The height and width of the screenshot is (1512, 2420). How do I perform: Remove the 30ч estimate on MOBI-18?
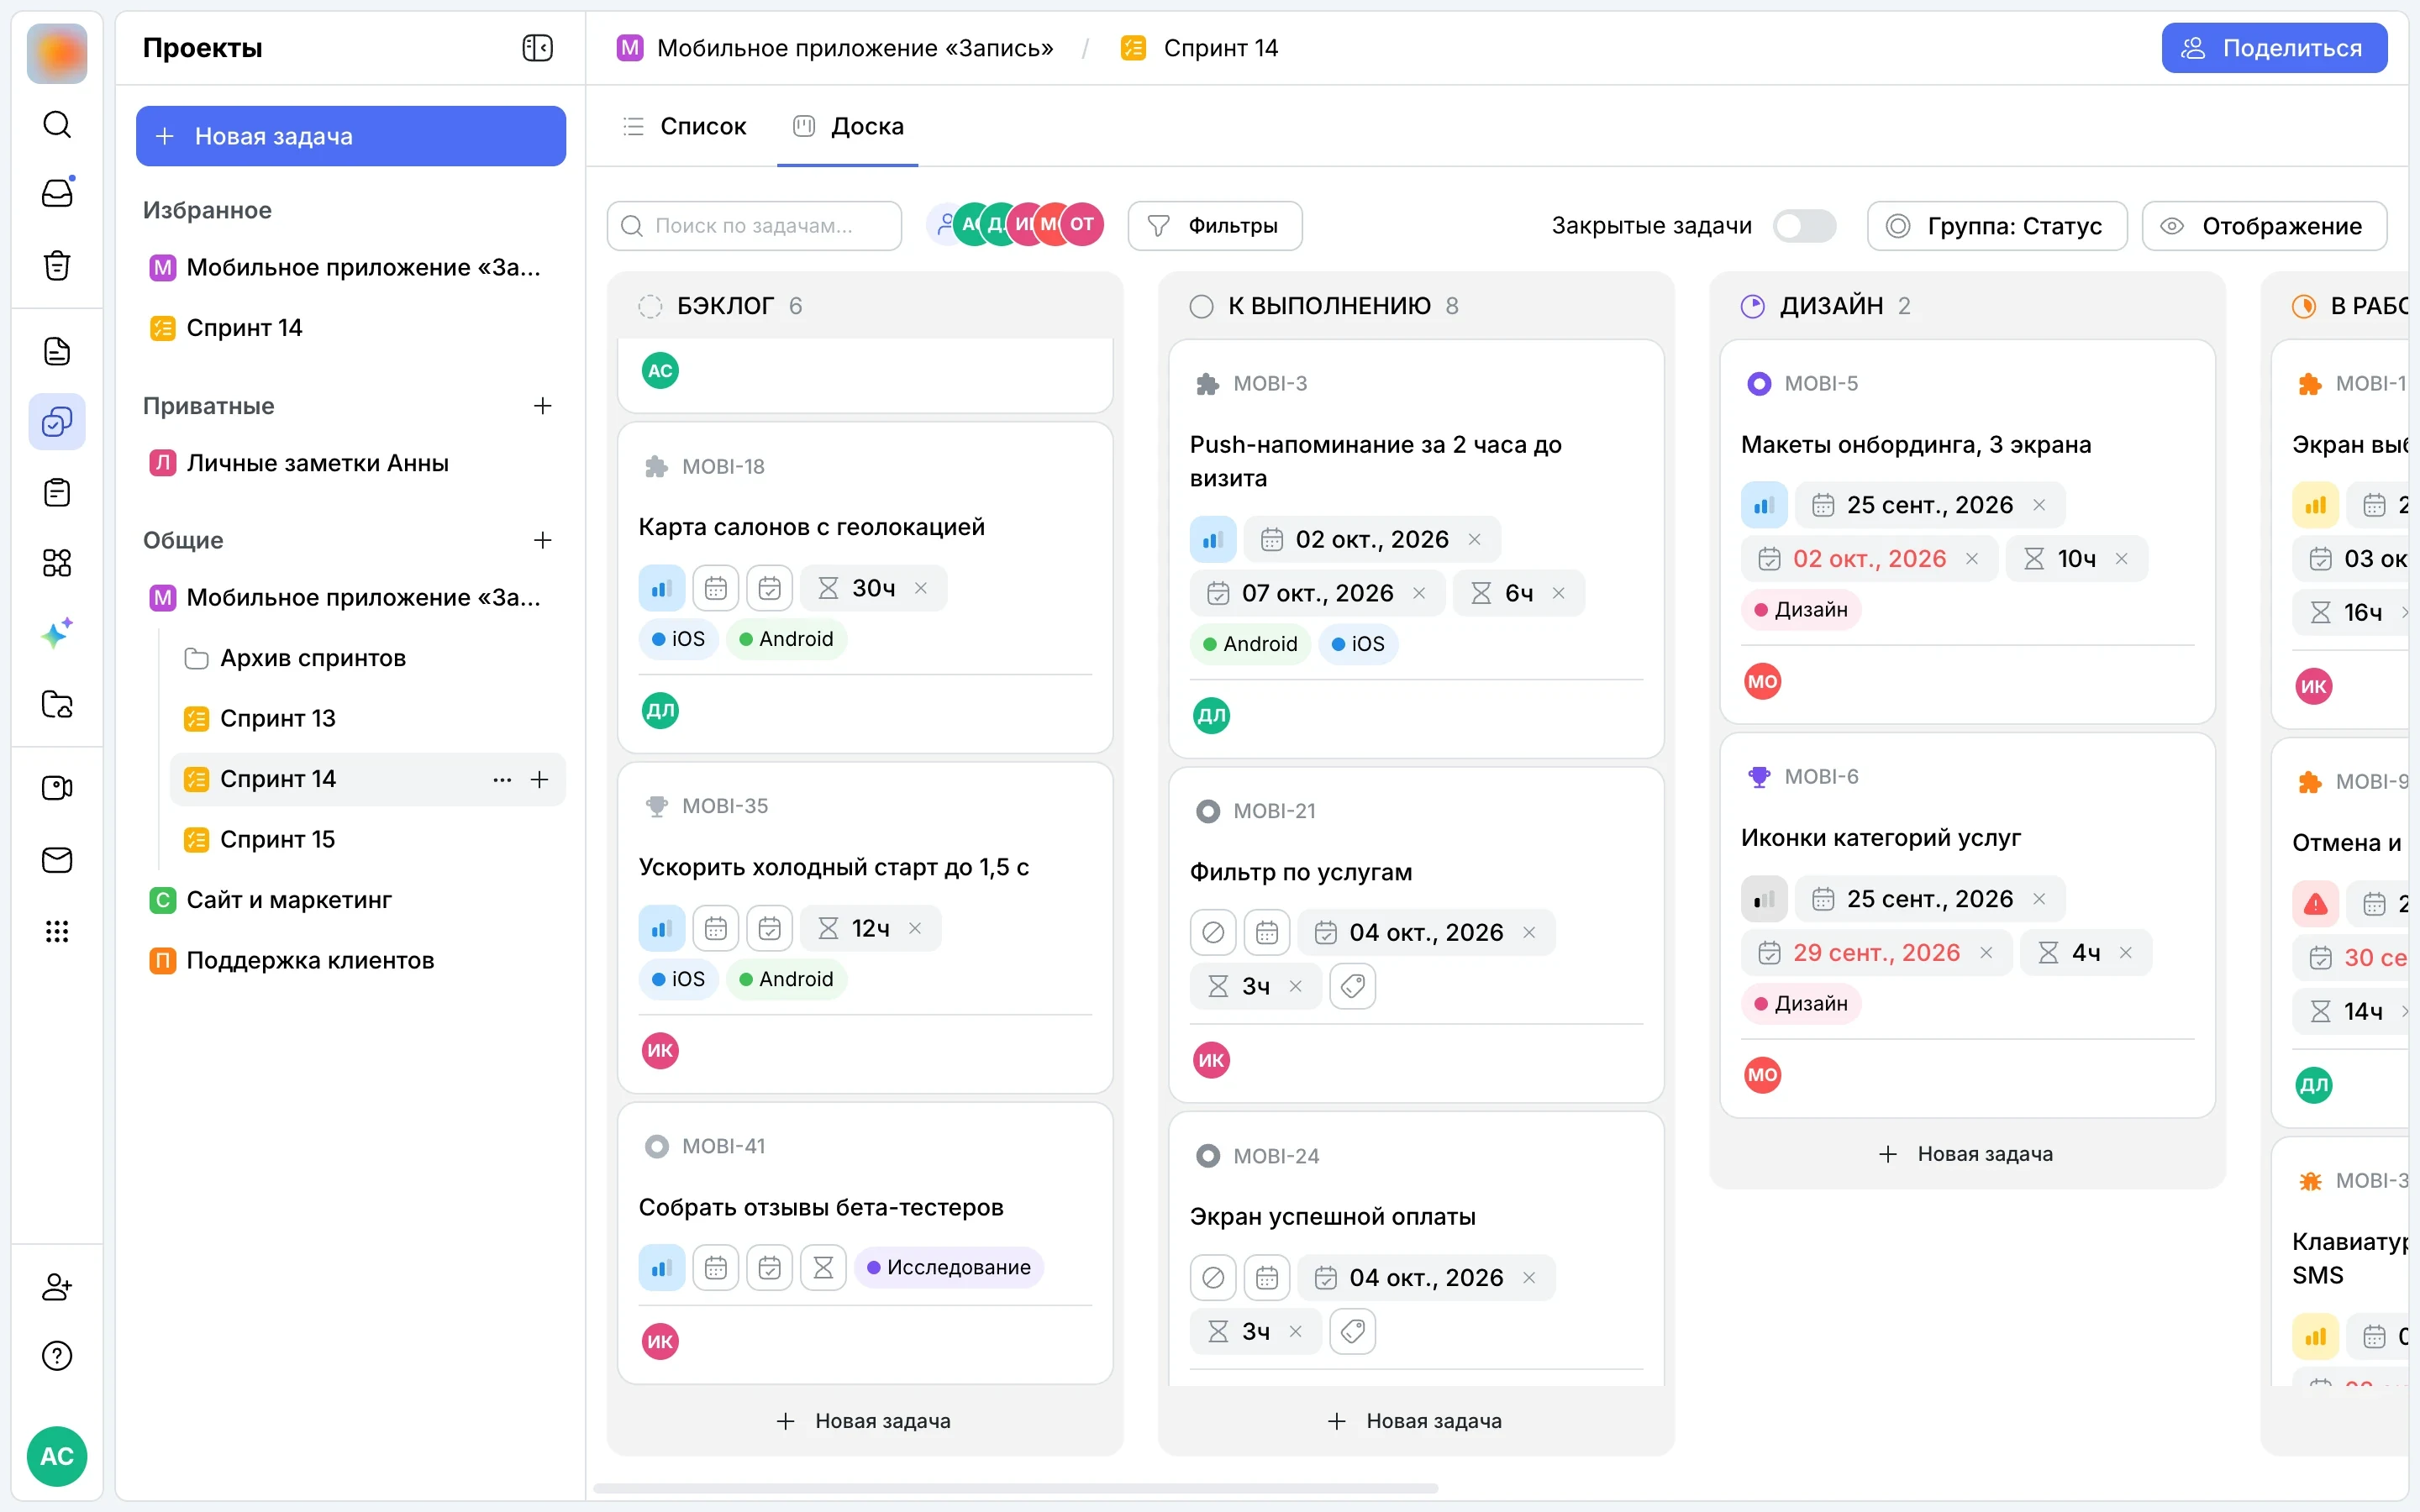[x=921, y=588]
